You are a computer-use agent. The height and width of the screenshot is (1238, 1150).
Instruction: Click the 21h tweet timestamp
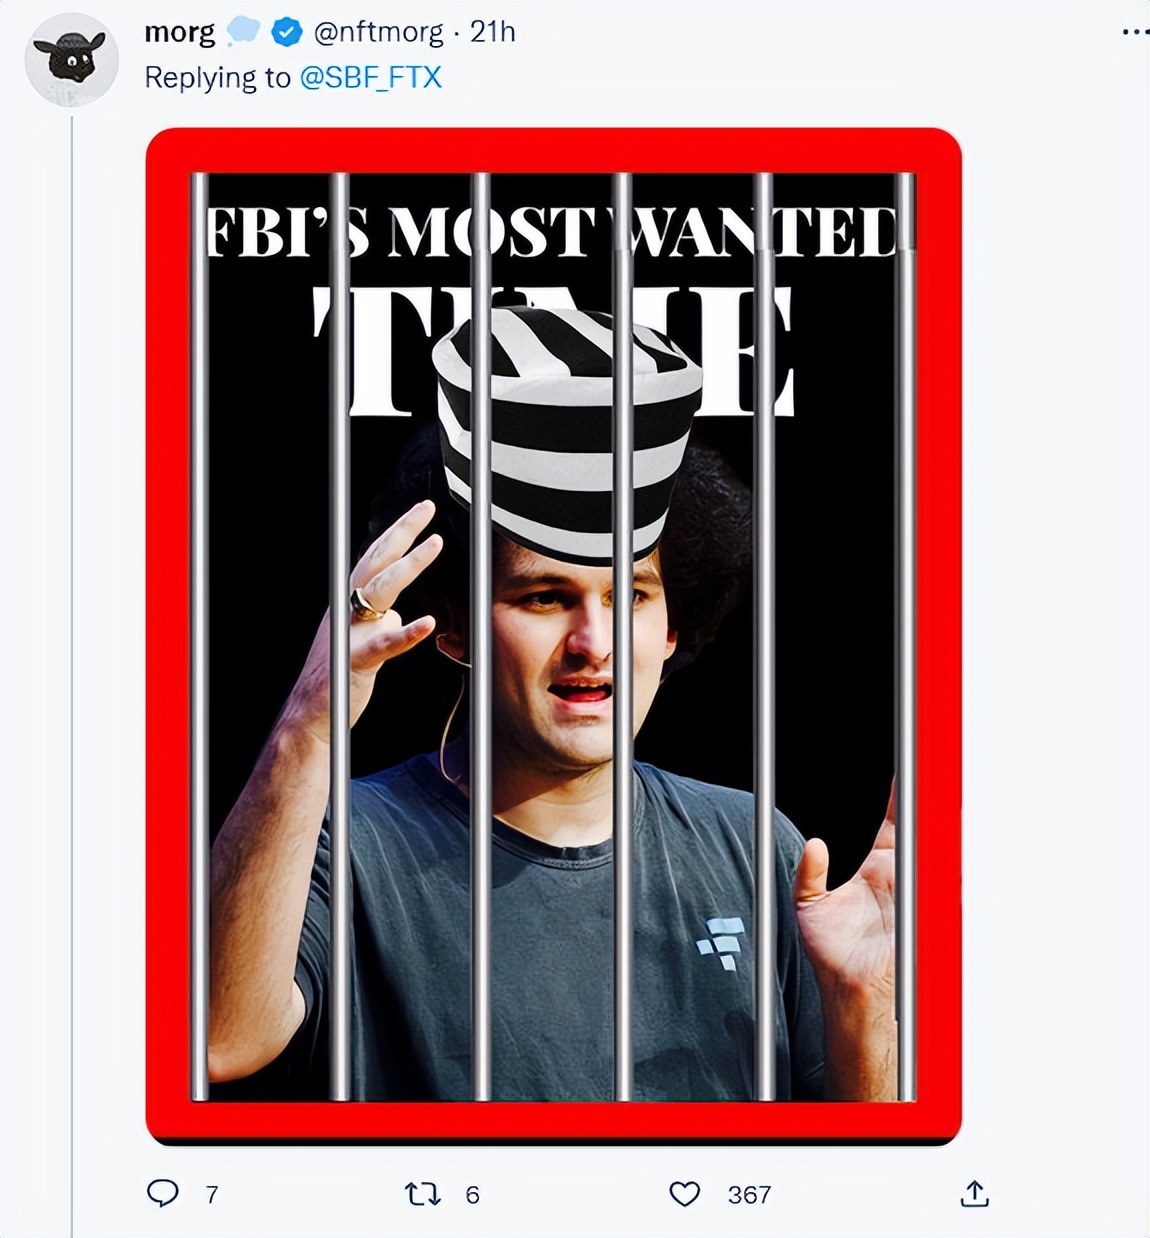point(493,33)
